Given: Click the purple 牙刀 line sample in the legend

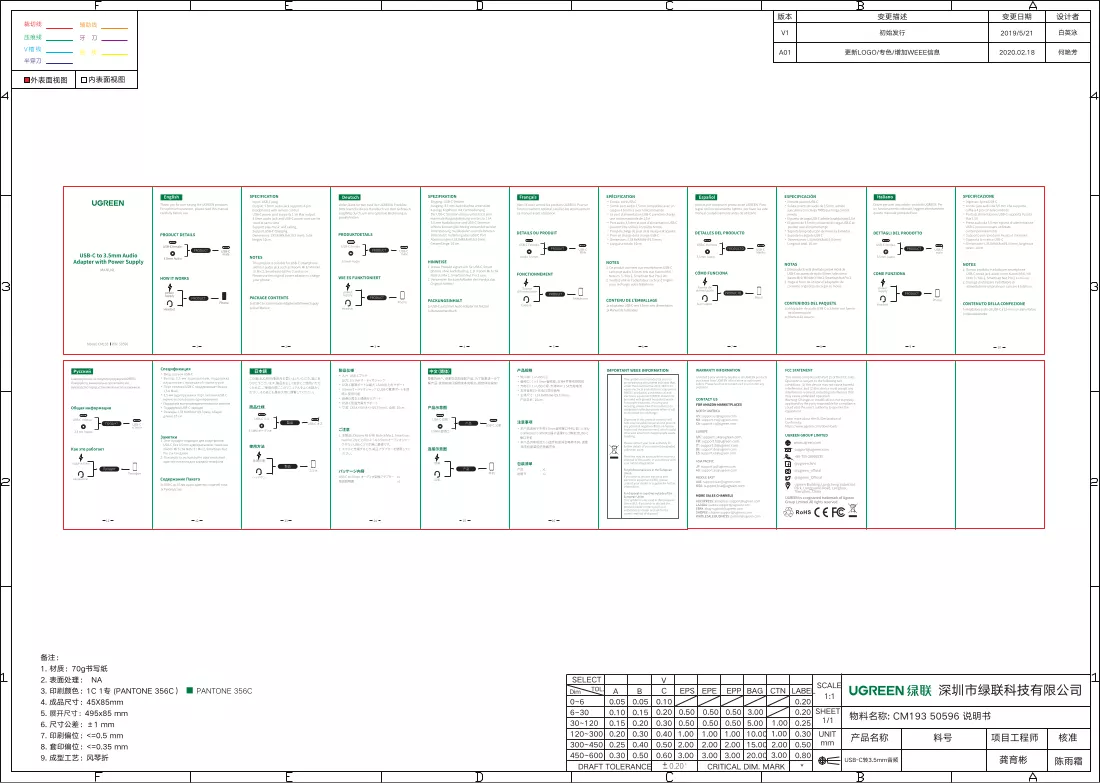Looking at the screenshot, I should (x=114, y=41).
